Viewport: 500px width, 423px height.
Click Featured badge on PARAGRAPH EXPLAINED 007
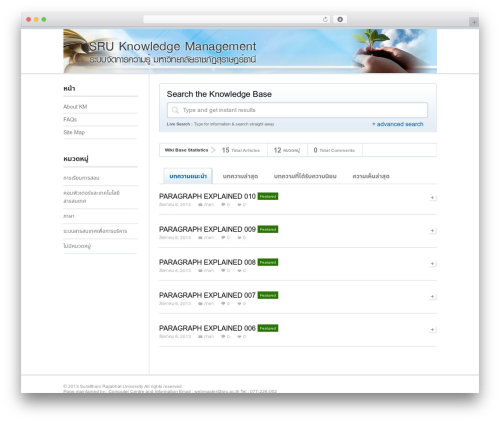(268, 295)
